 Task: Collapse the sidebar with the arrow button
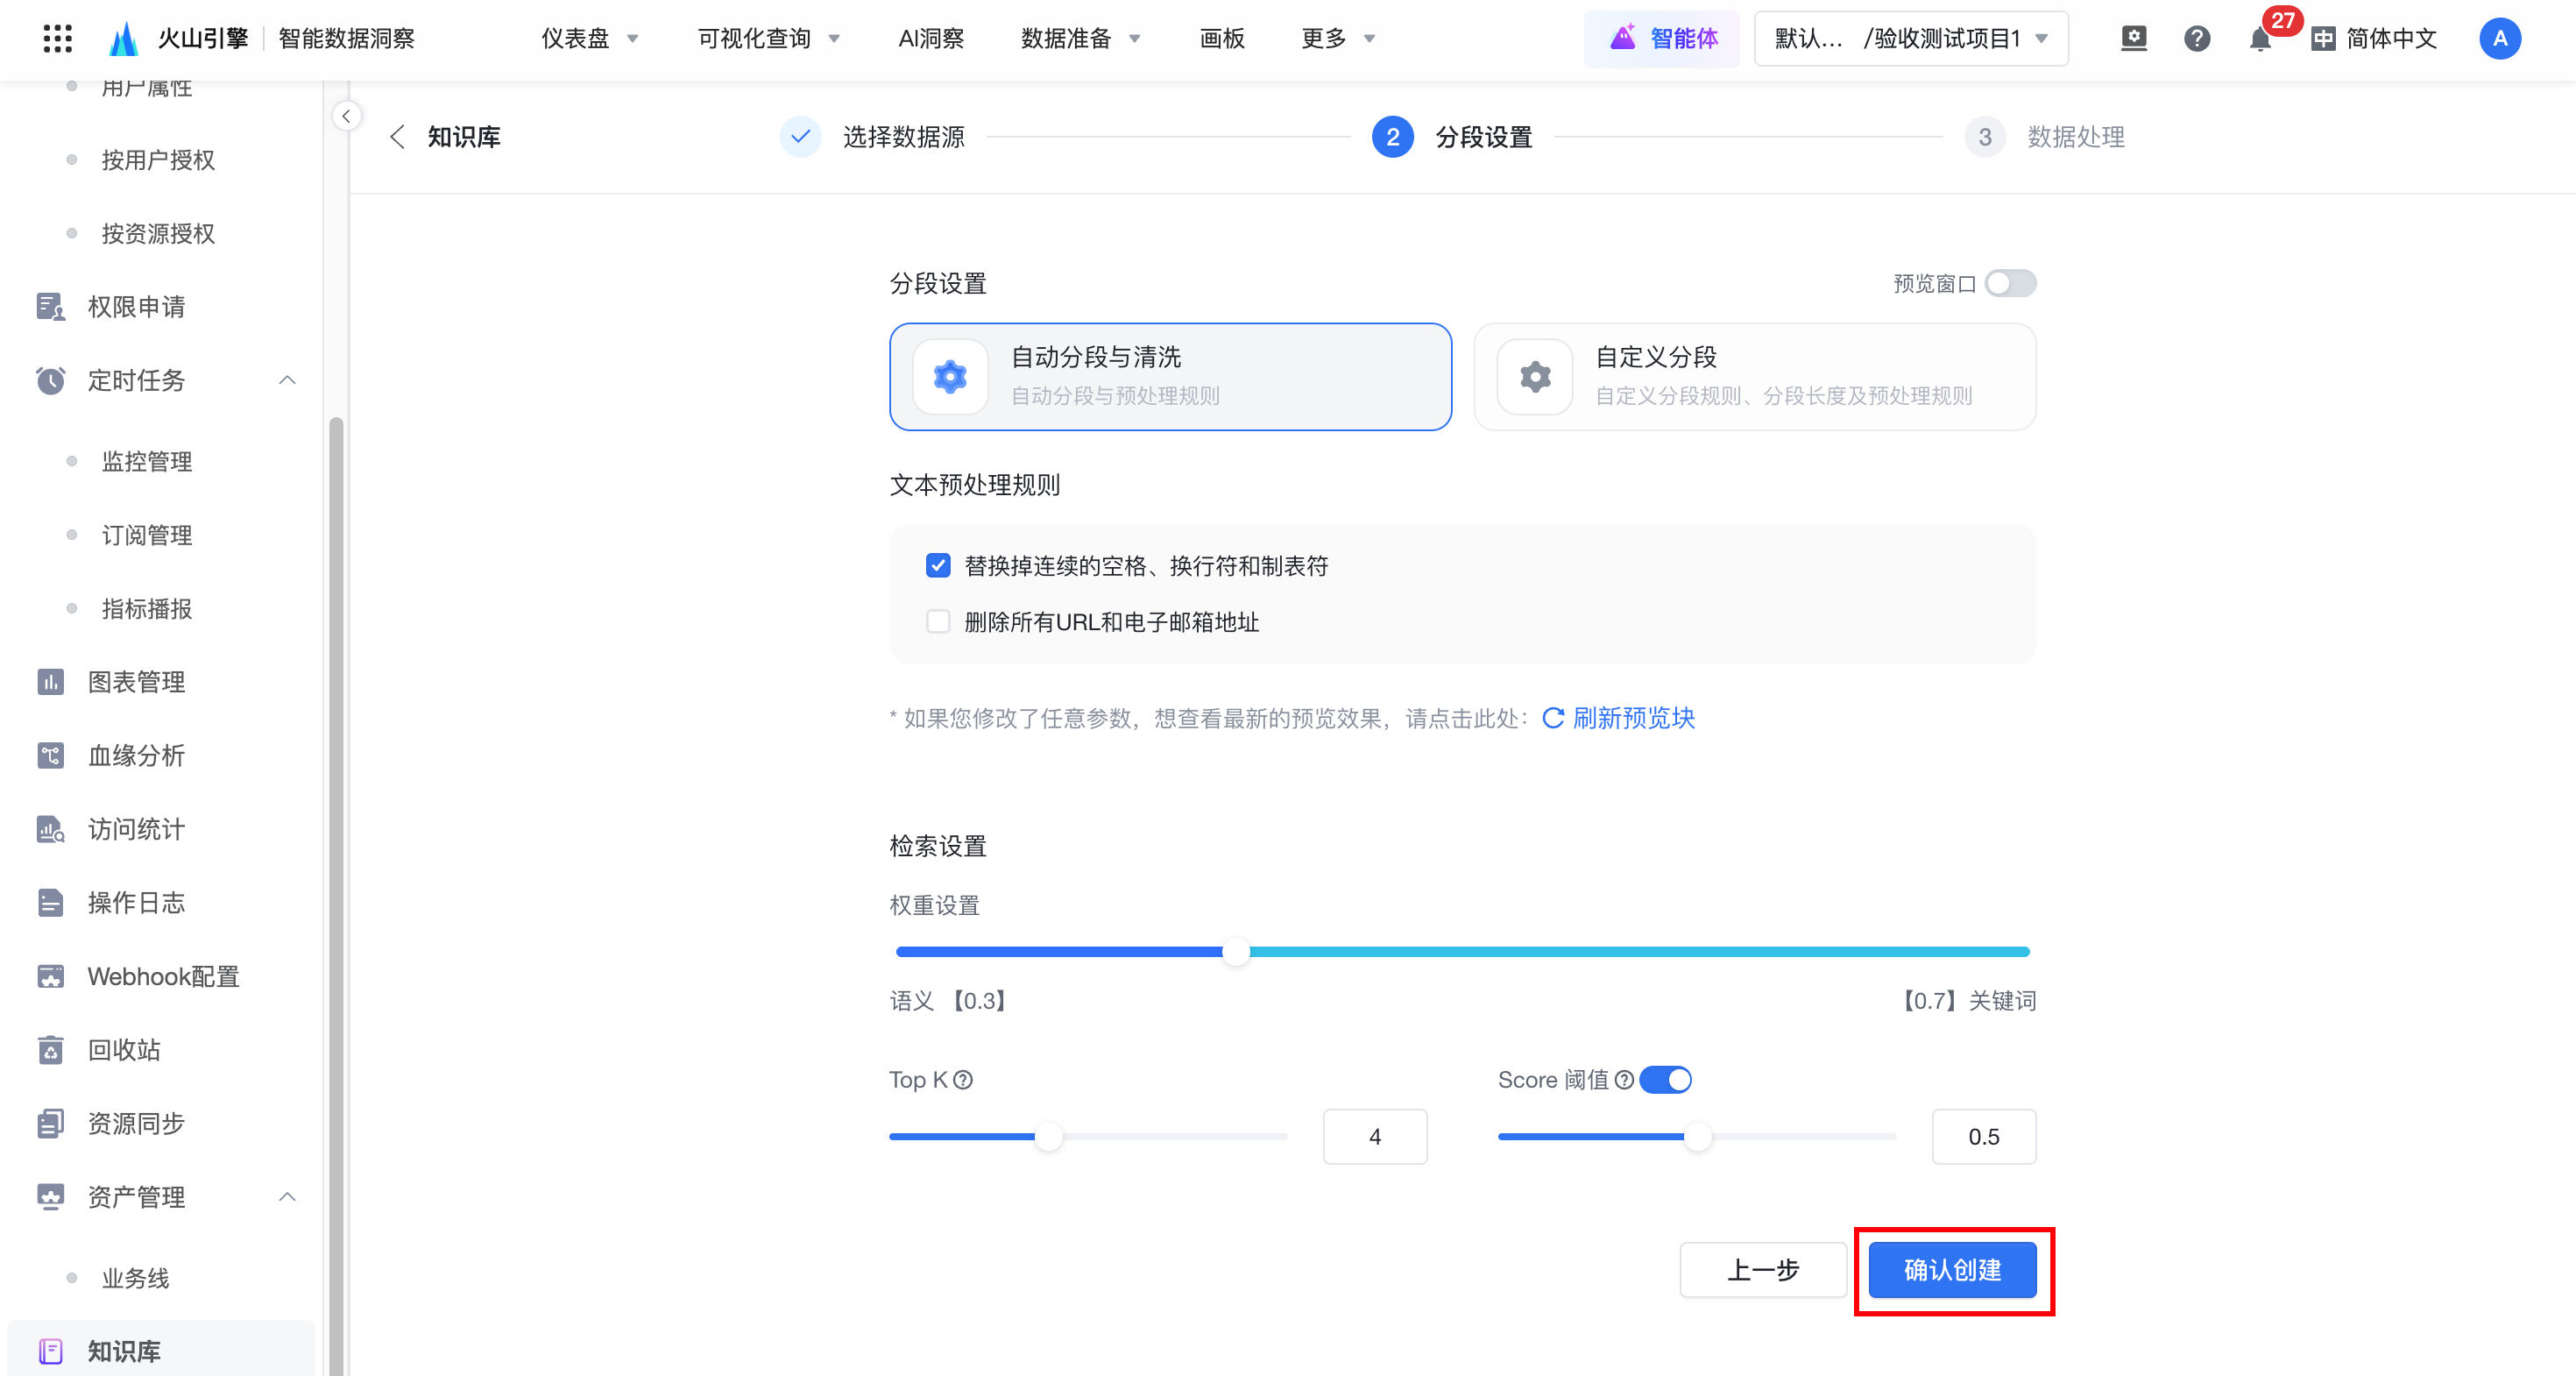pos(346,116)
